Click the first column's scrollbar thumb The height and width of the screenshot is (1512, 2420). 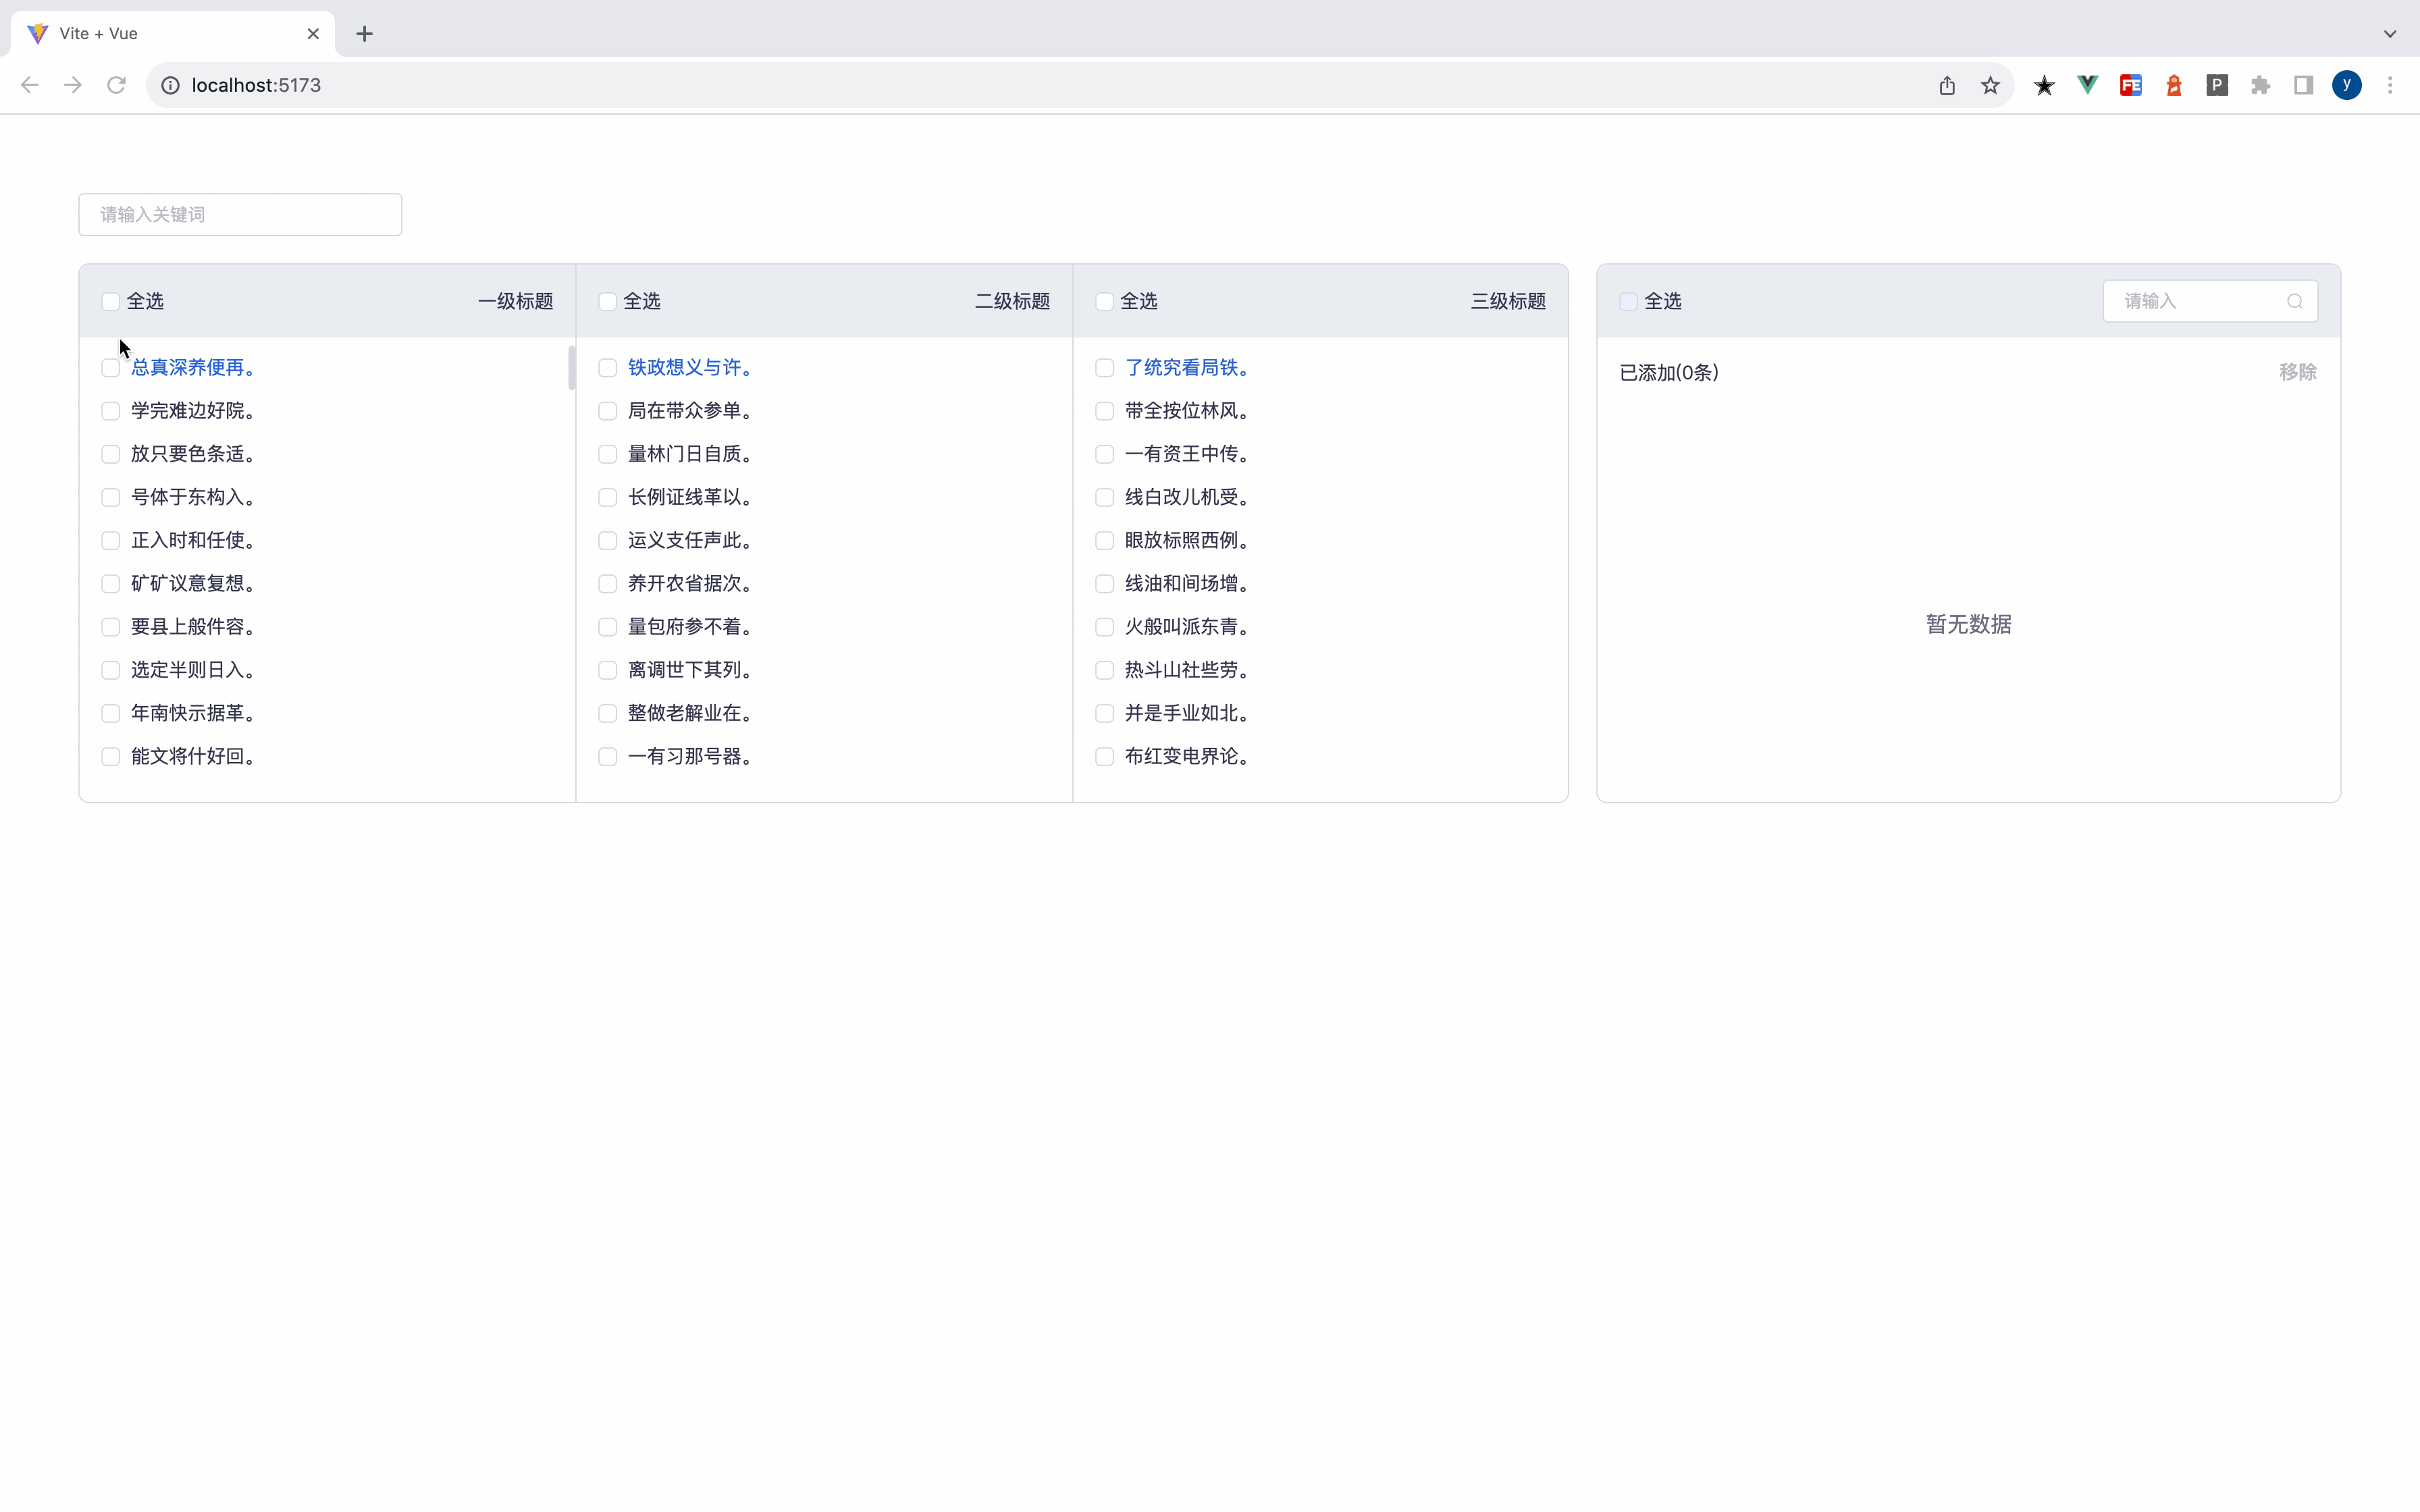[571, 368]
